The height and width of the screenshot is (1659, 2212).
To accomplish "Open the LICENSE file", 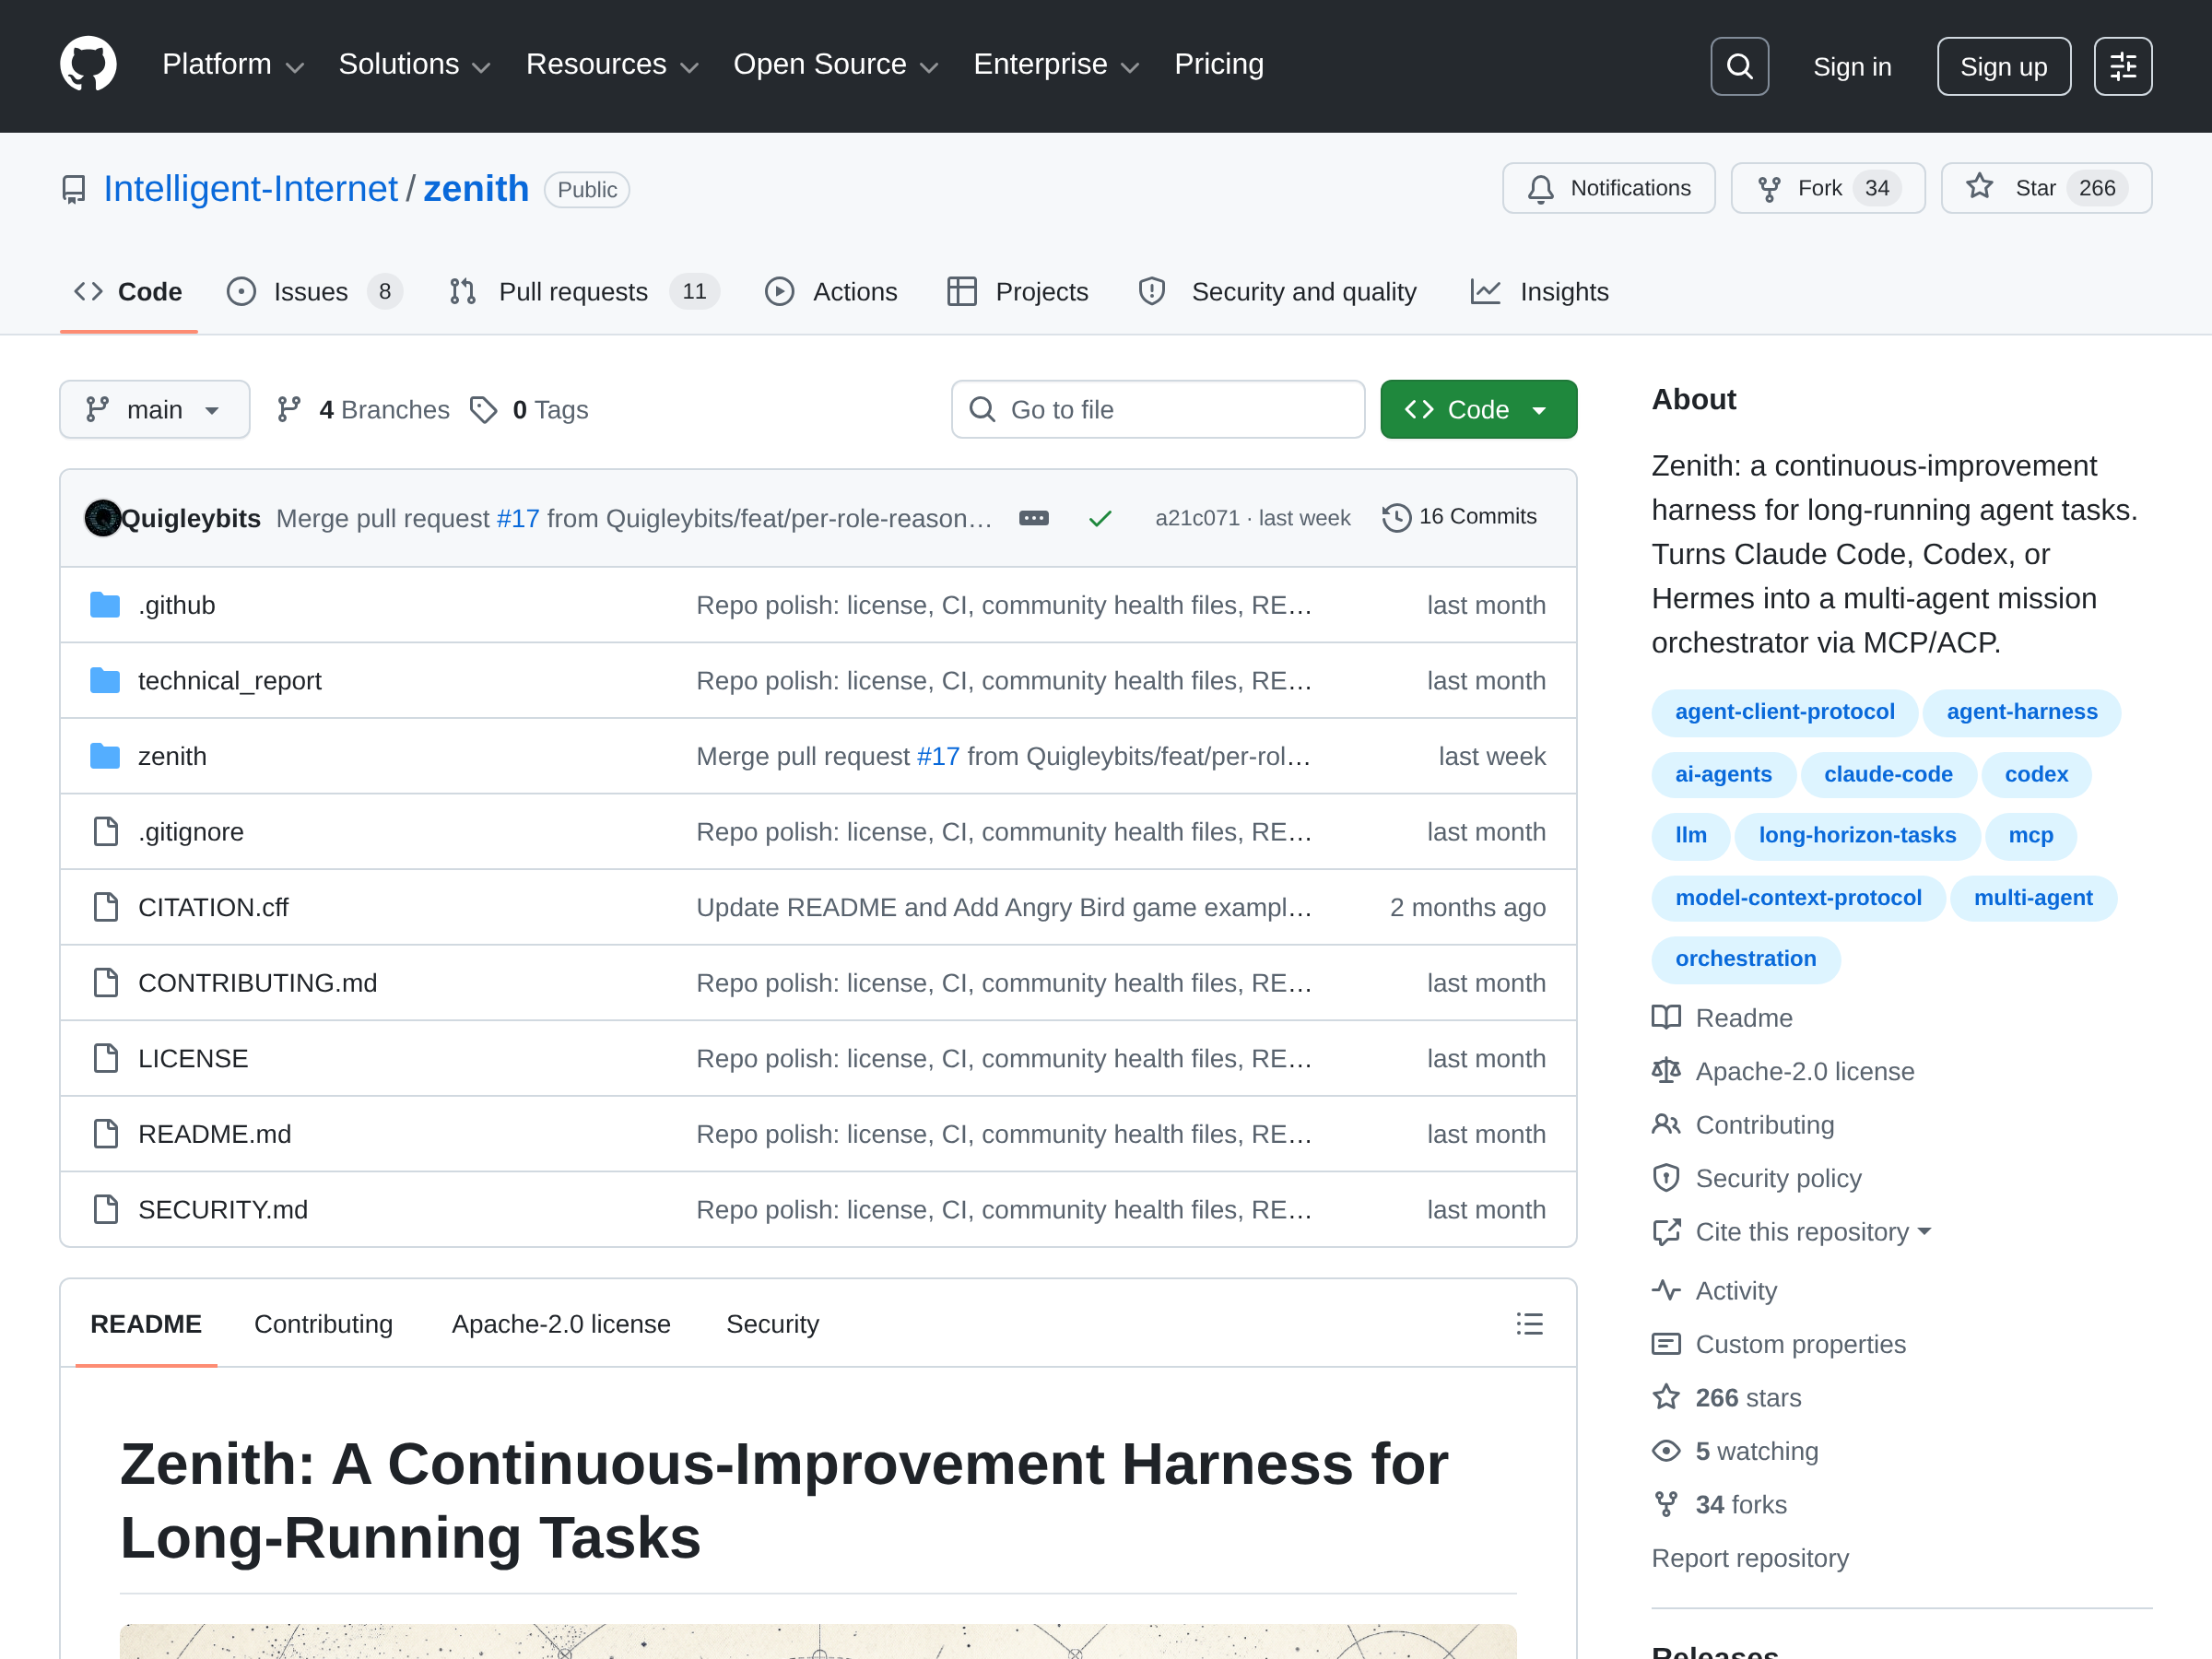I will tap(193, 1058).
